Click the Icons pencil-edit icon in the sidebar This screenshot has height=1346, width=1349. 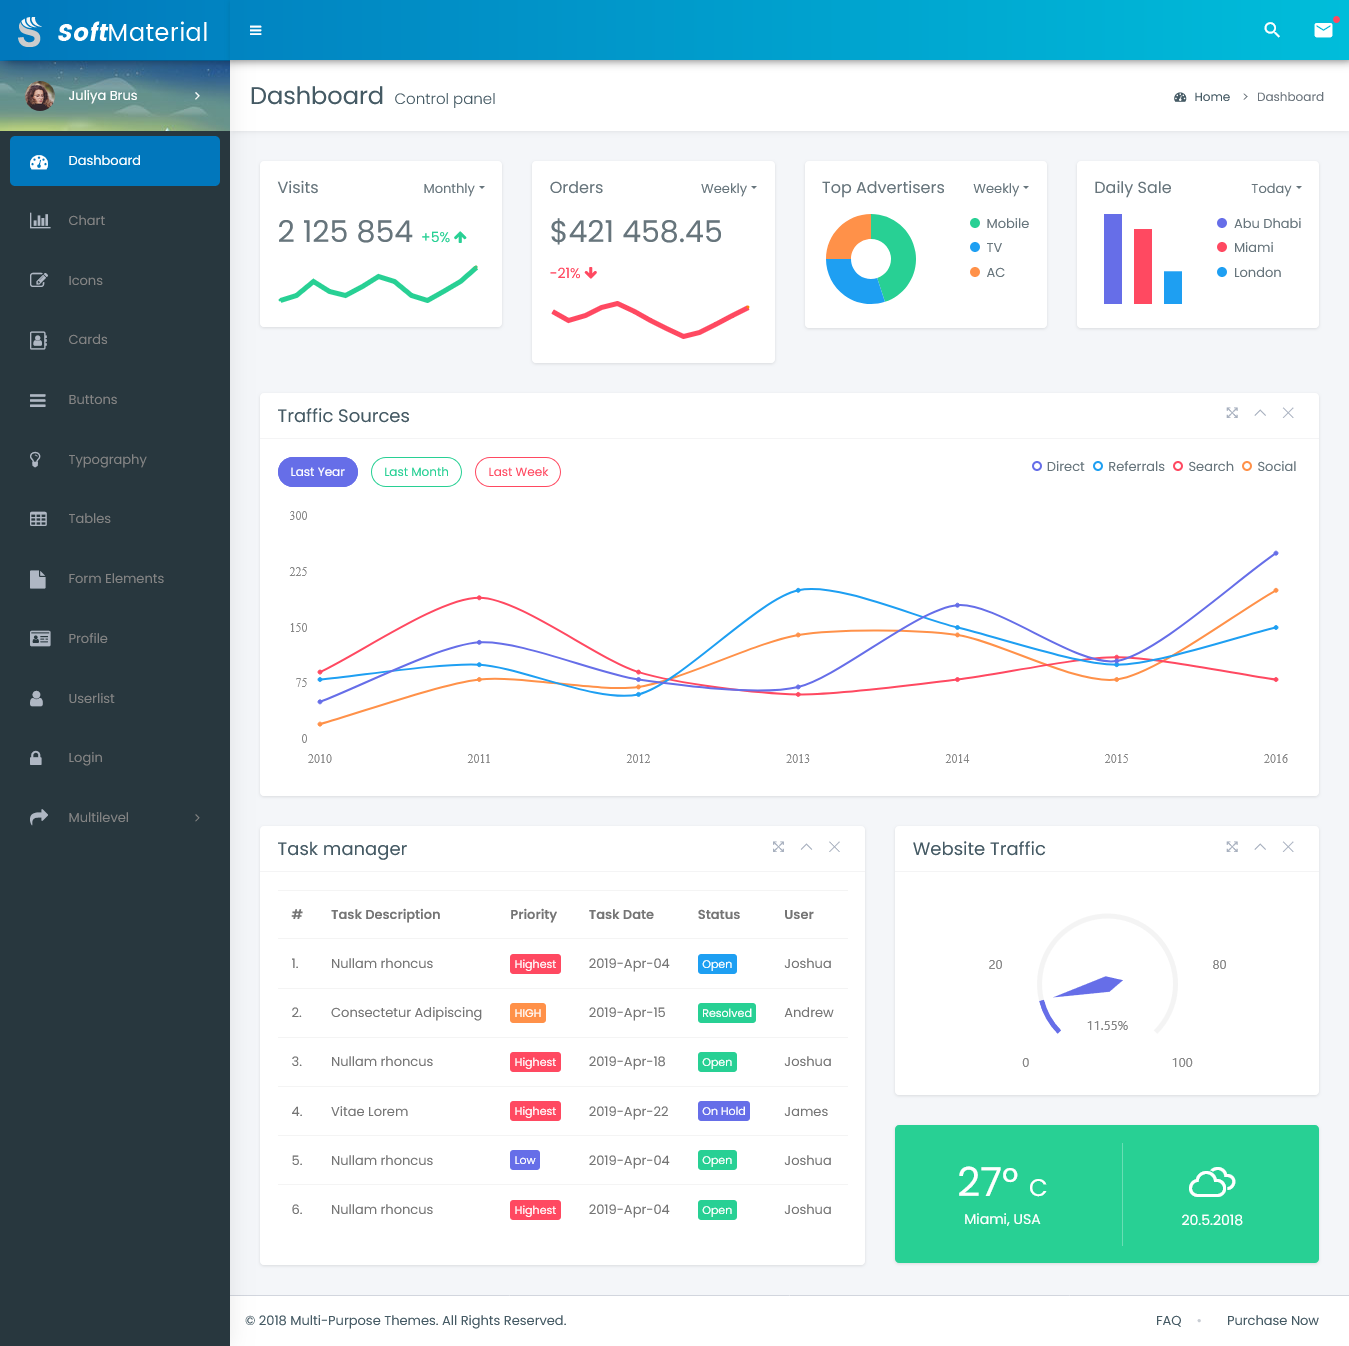(x=39, y=280)
